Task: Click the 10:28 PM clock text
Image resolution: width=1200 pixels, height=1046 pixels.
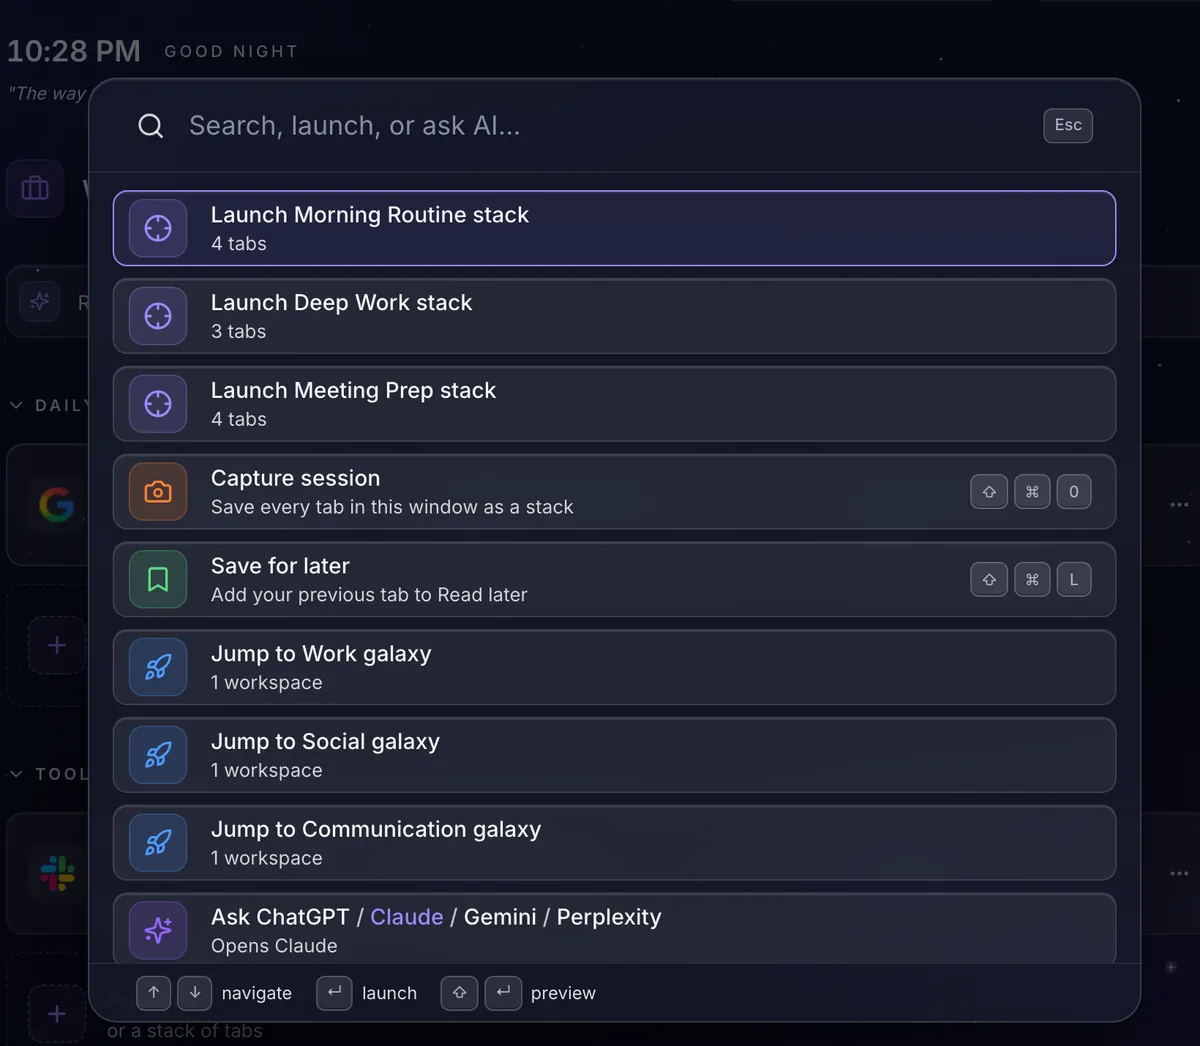Action: [x=74, y=51]
